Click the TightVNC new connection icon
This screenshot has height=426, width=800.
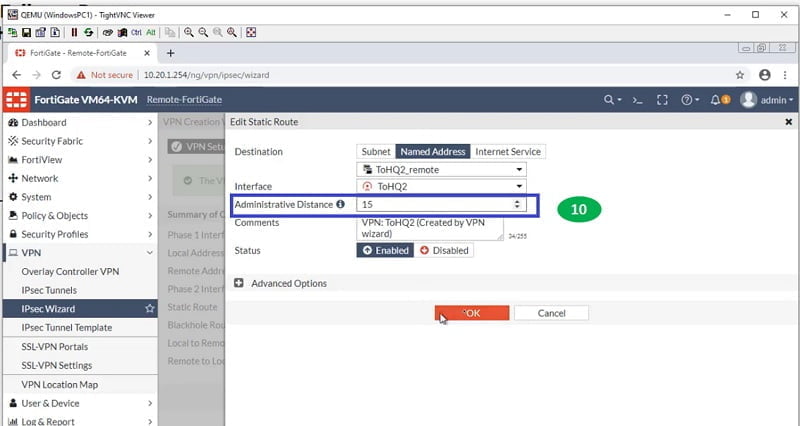[13, 32]
